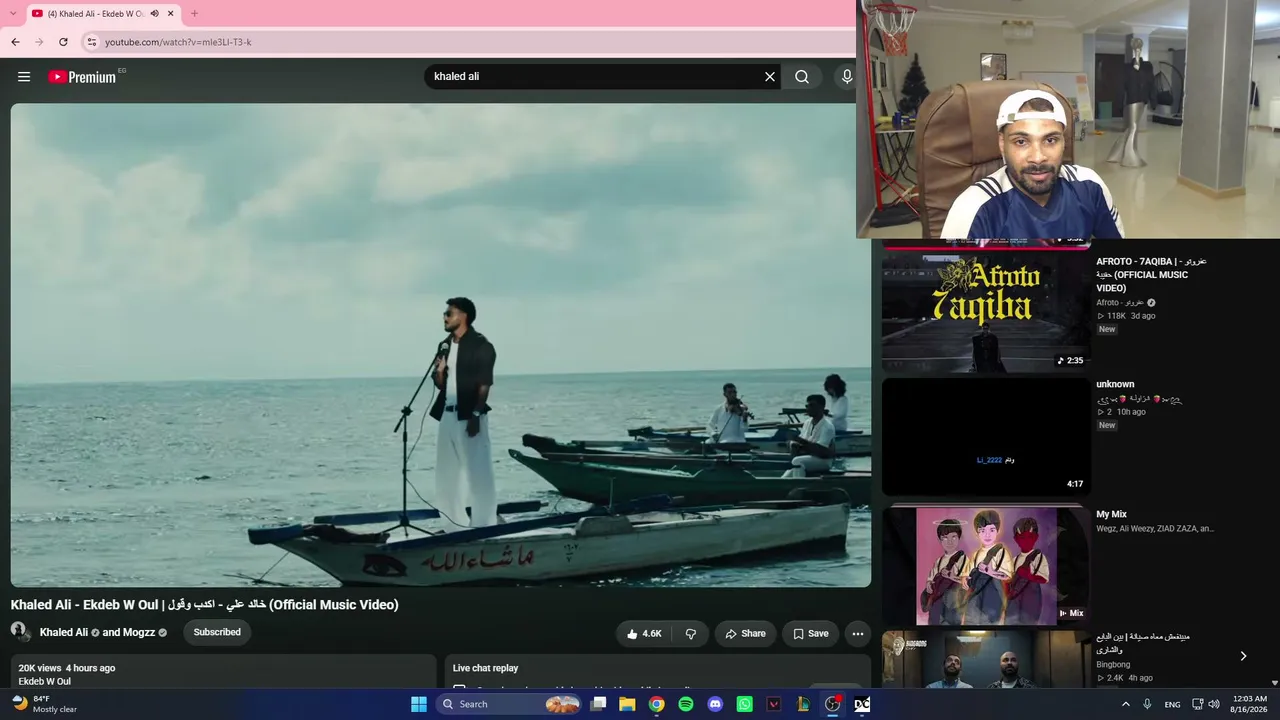Go to YouTube Premium home logo

click(x=82, y=77)
